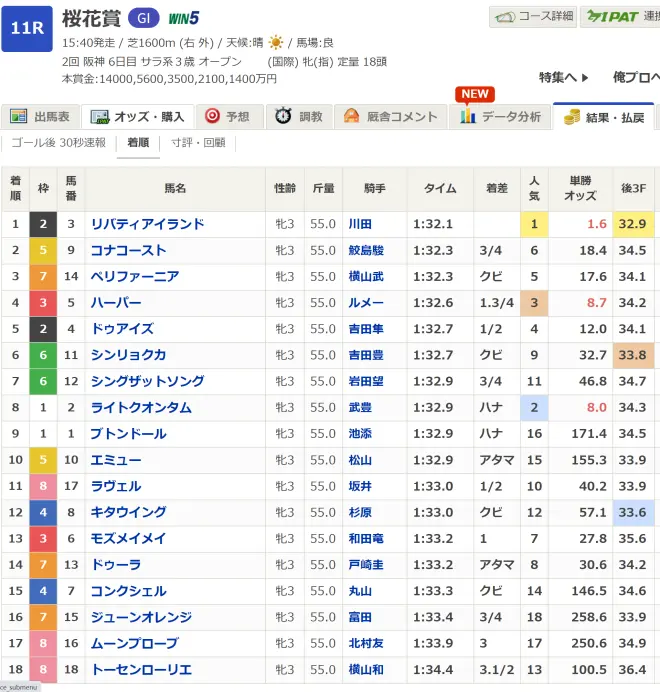Switch to ゴール後 30秒速報 sub-tab

click(x=58, y=143)
